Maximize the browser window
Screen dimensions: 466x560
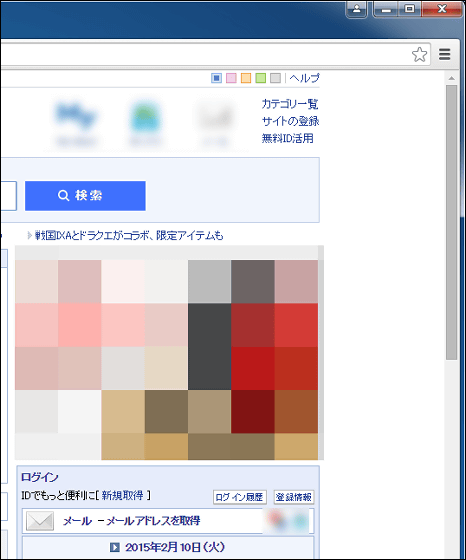click(410, 9)
